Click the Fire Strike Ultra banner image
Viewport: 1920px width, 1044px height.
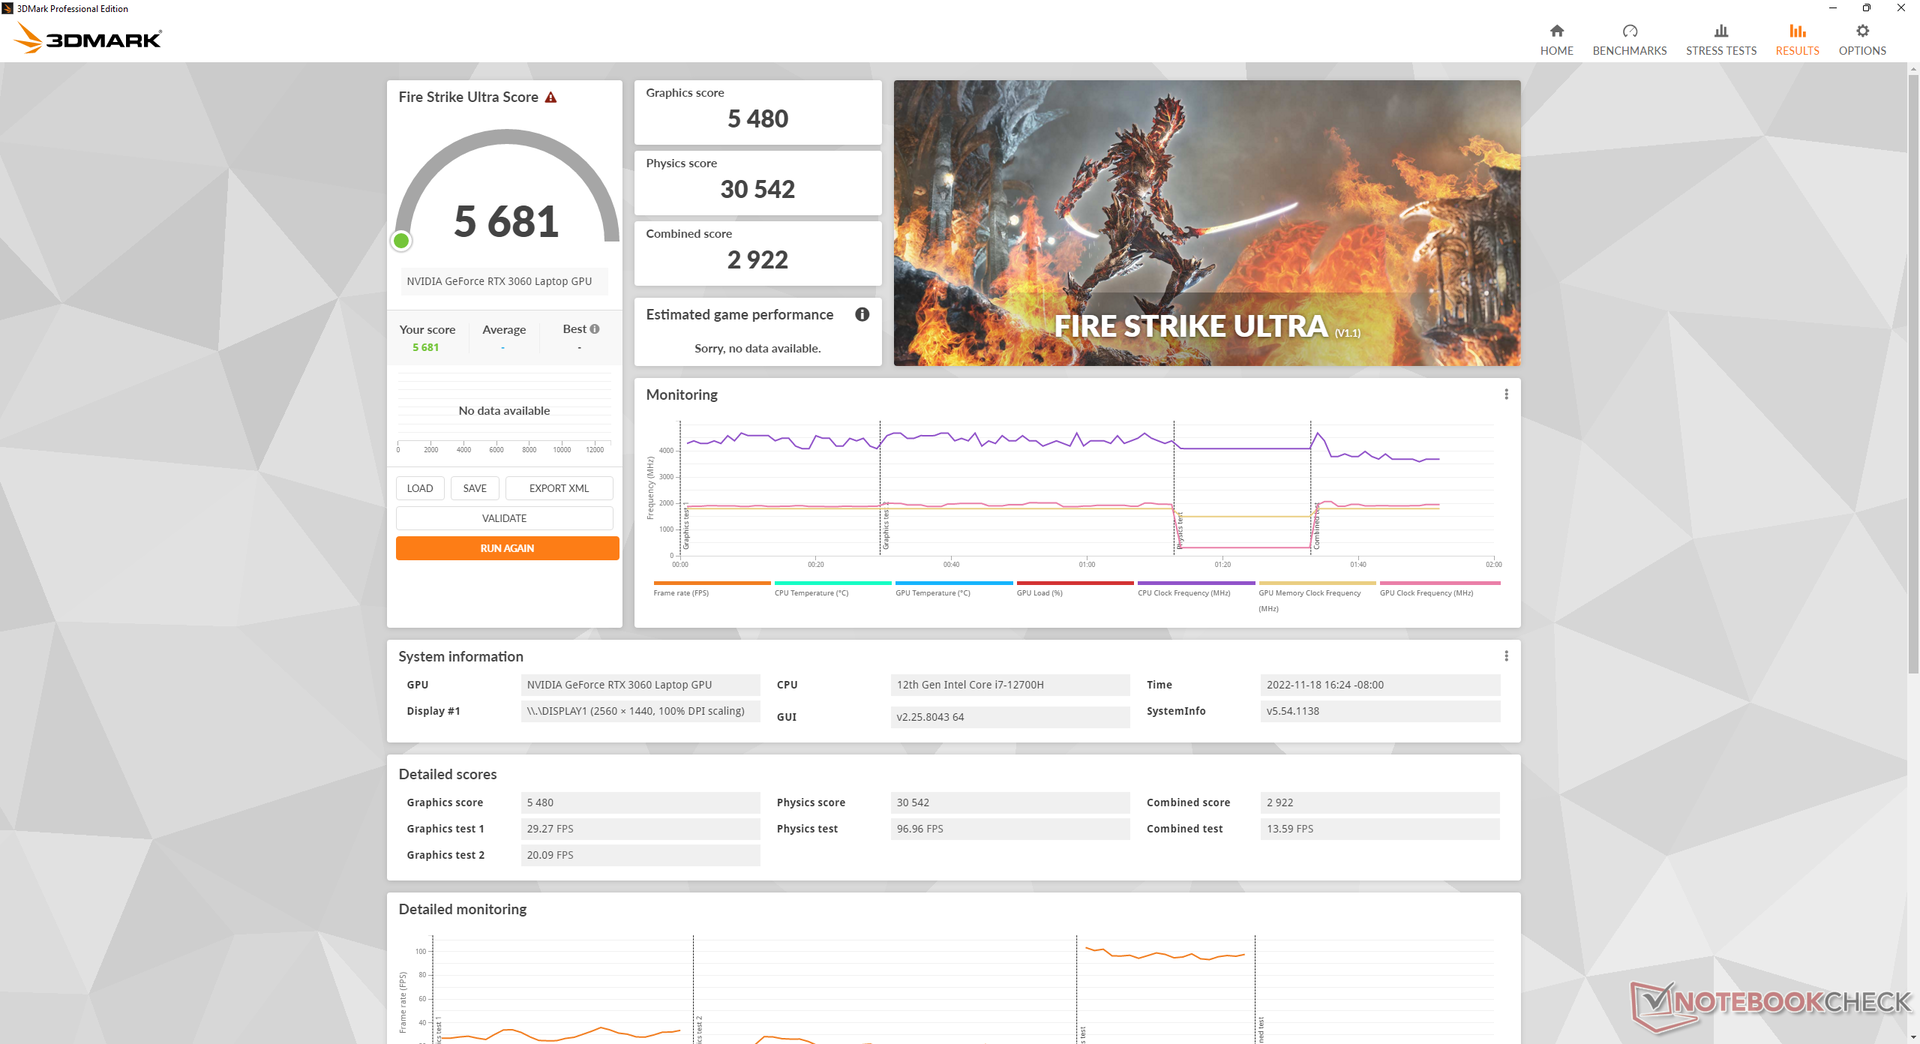pos(1207,223)
